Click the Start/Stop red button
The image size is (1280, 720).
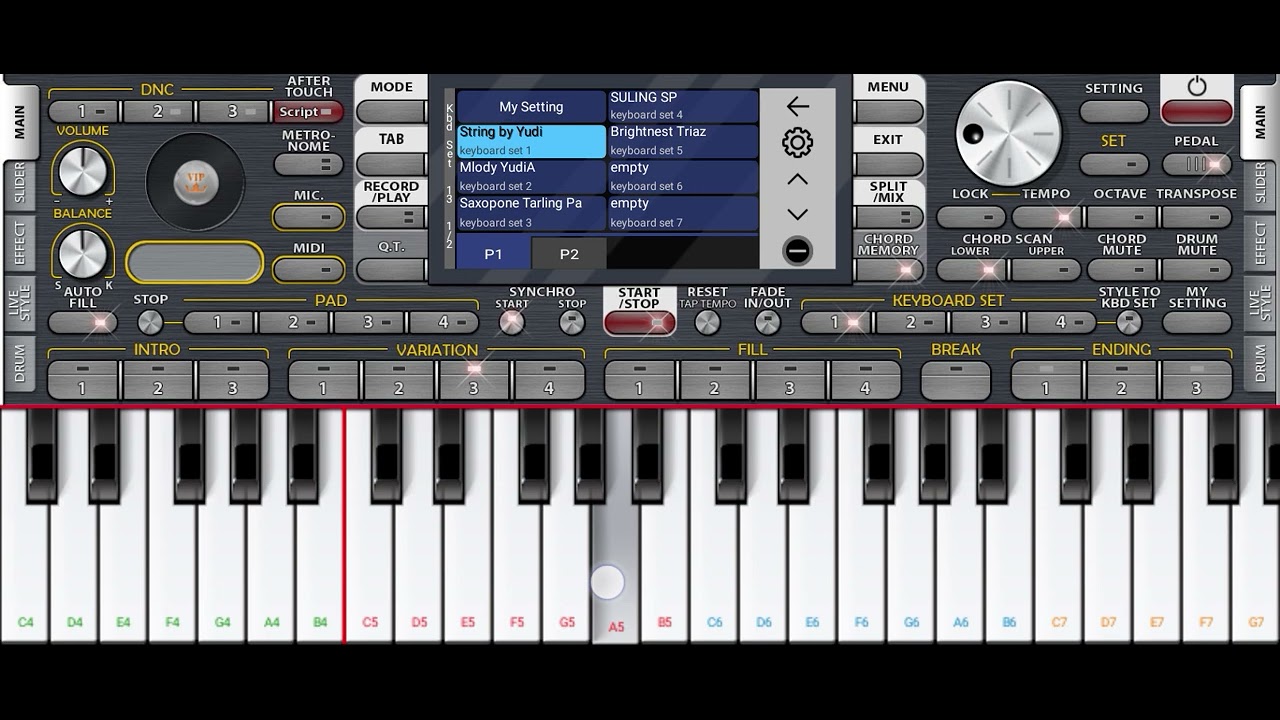pyautogui.click(x=640, y=323)
